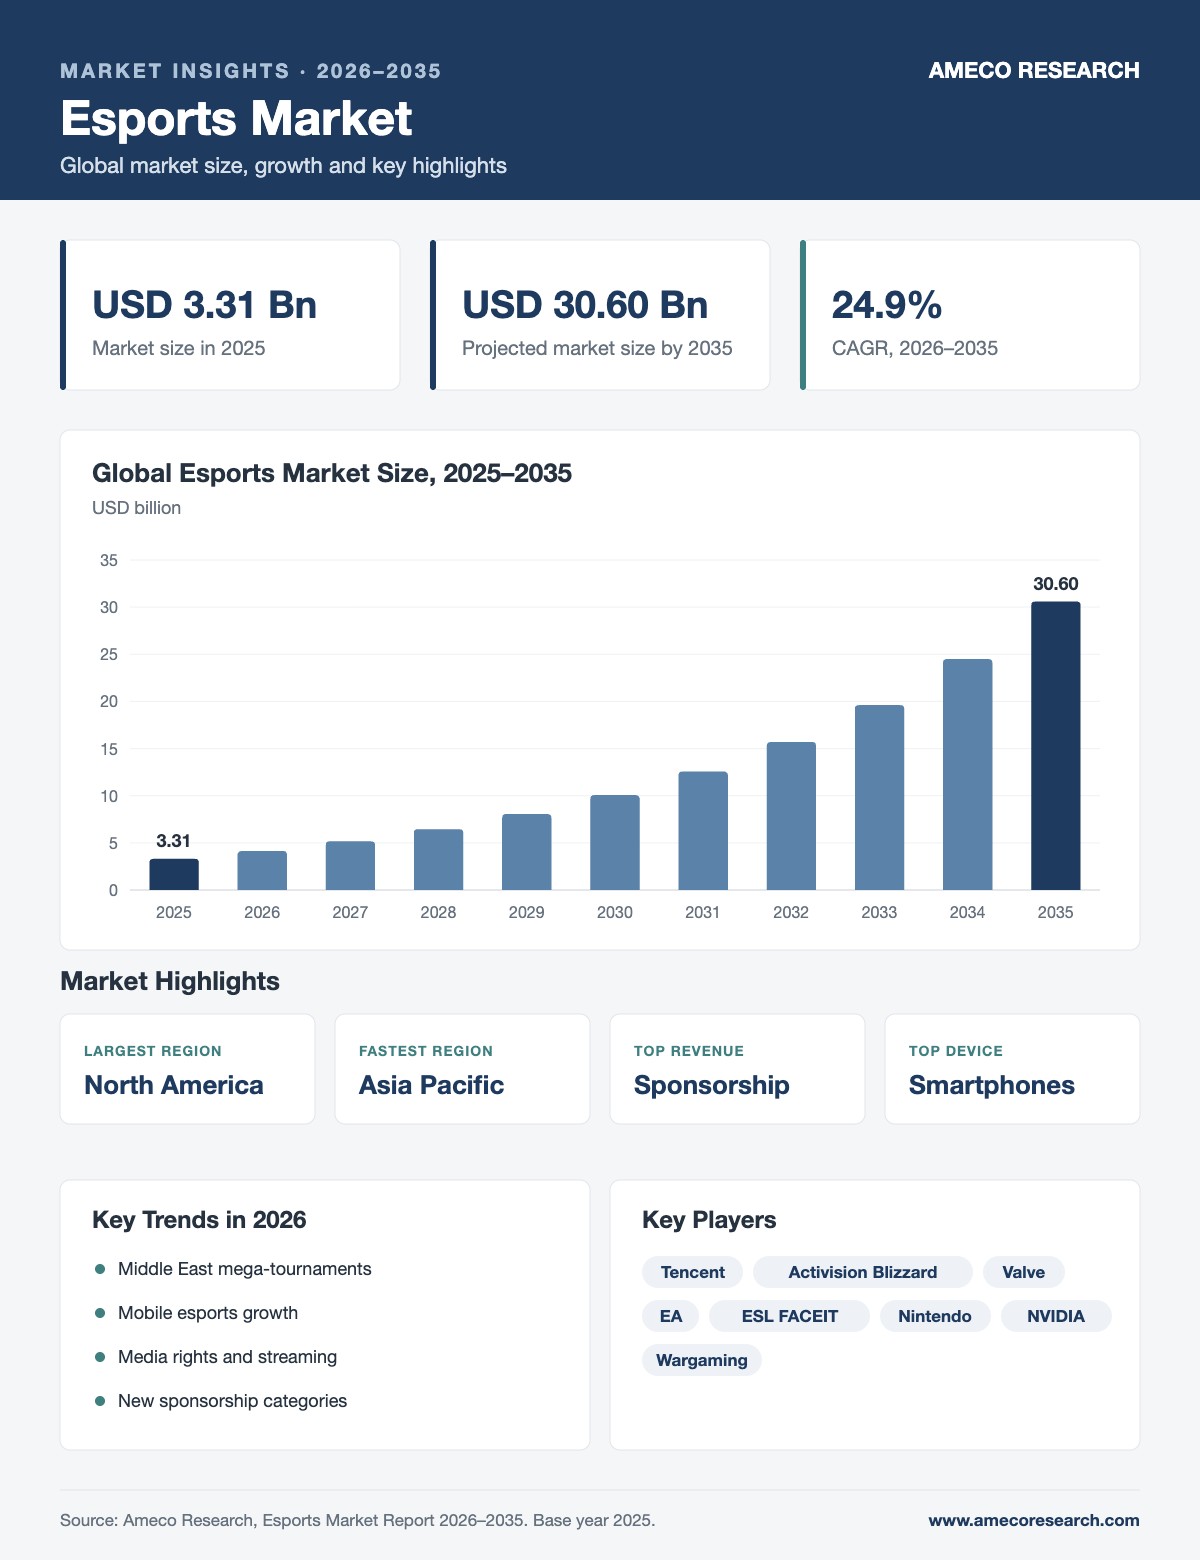The image size is (1200, 1560).
Task: Click the 24.9% CAGR stat card
Action: pos(970,315)
